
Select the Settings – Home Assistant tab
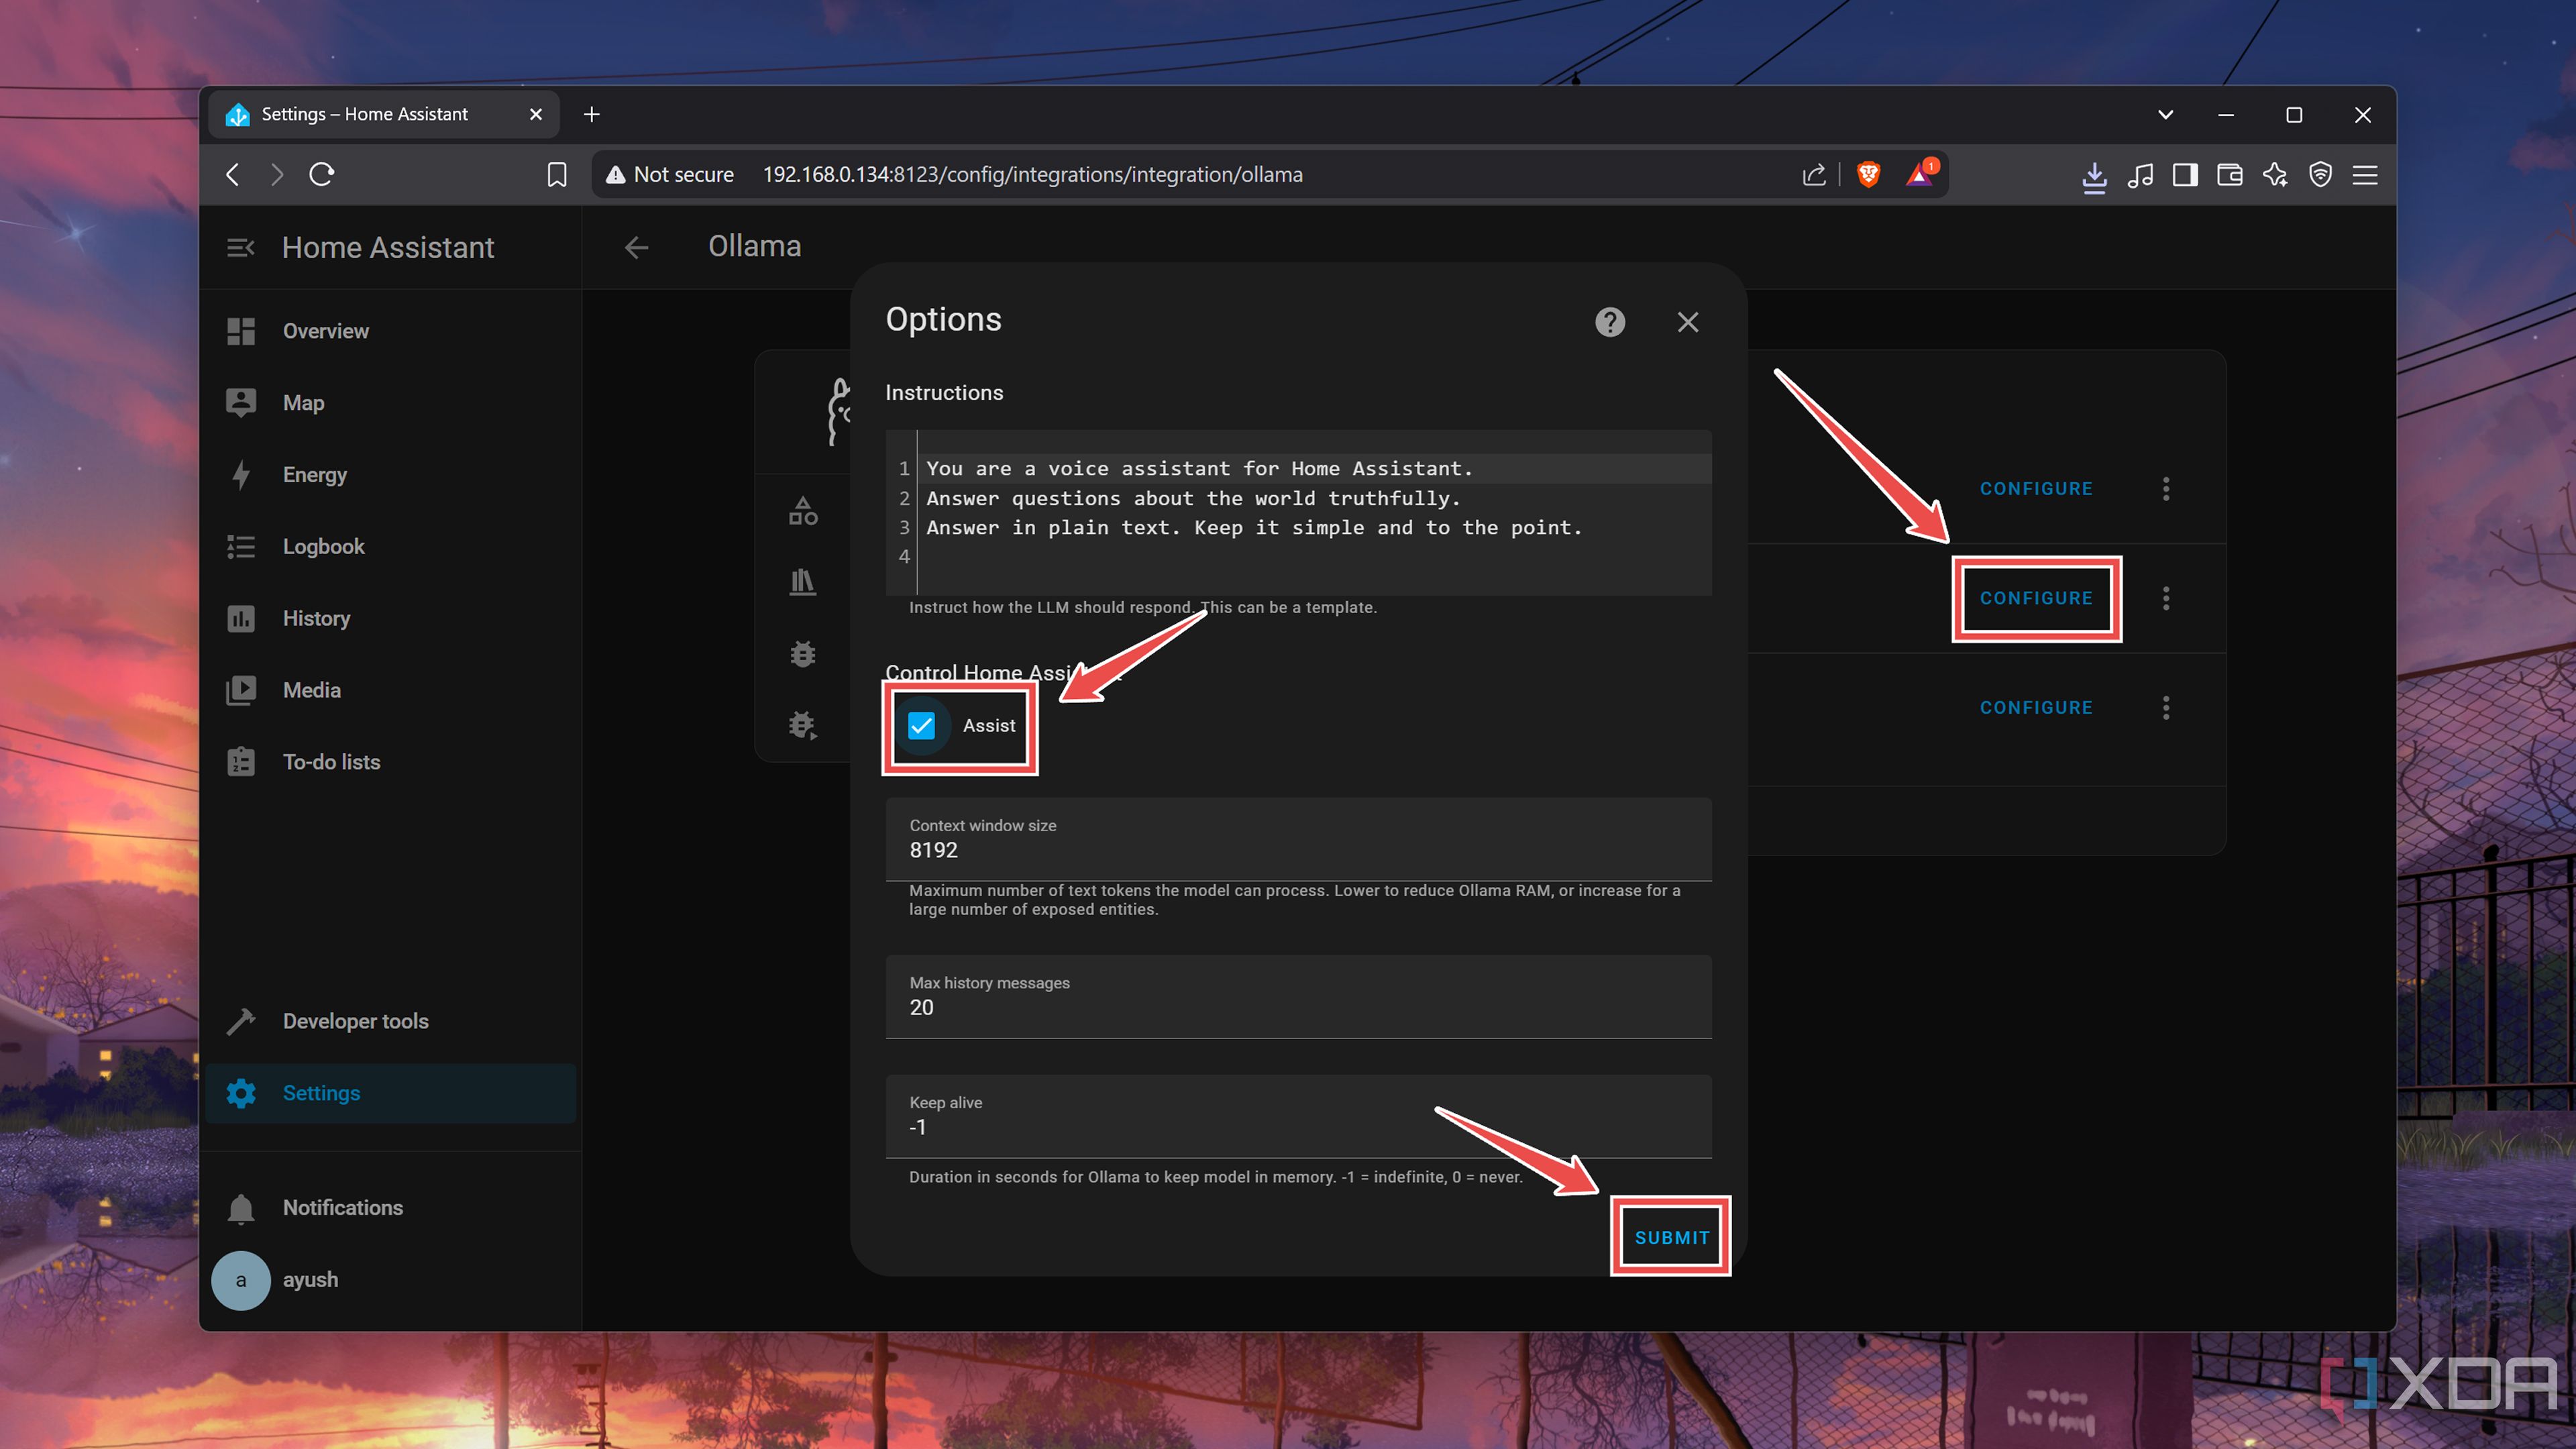pos(384,114)
